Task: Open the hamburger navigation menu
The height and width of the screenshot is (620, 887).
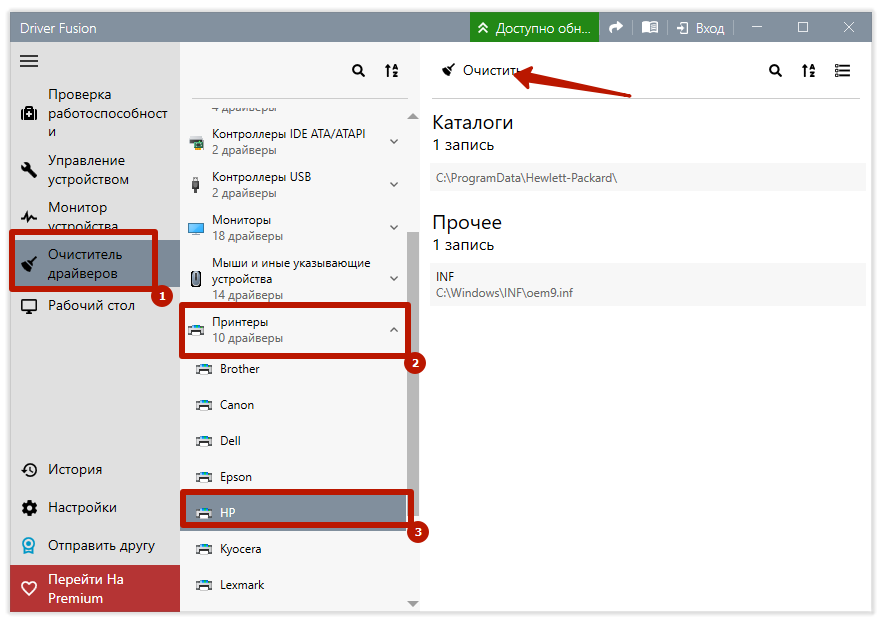Action: pos(29,62)
